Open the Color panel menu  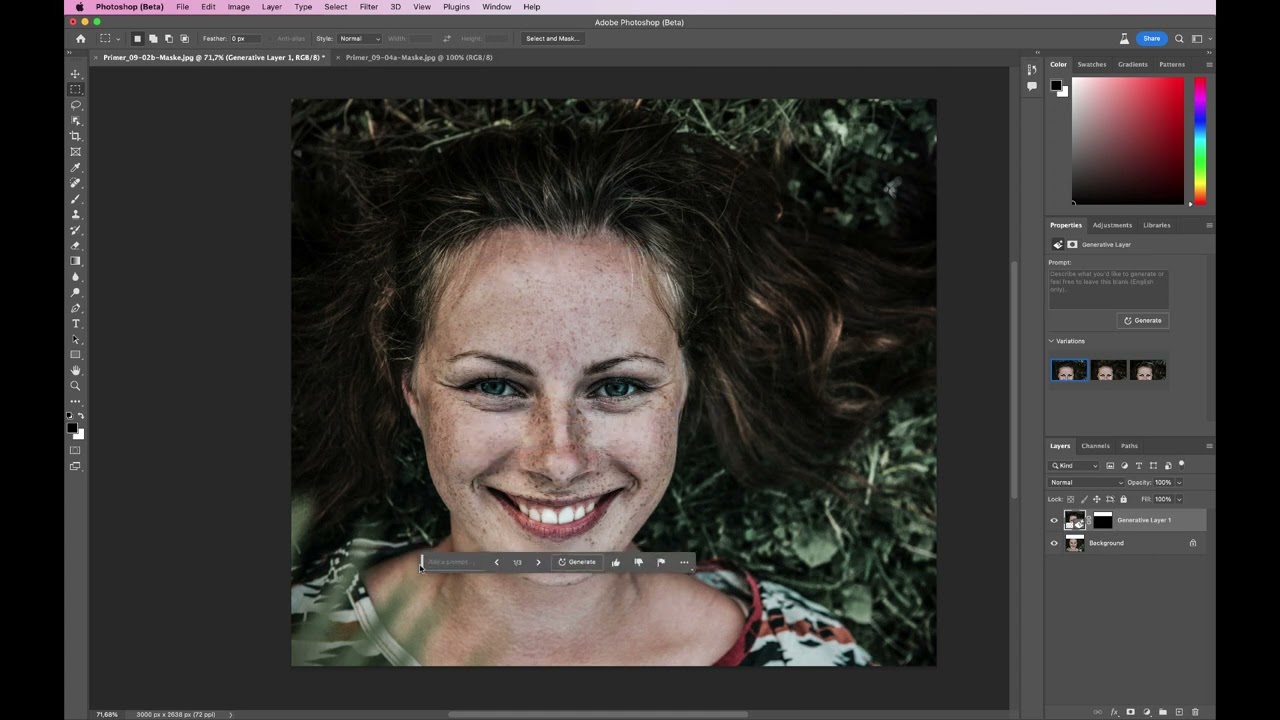[x=1208, y=64]
